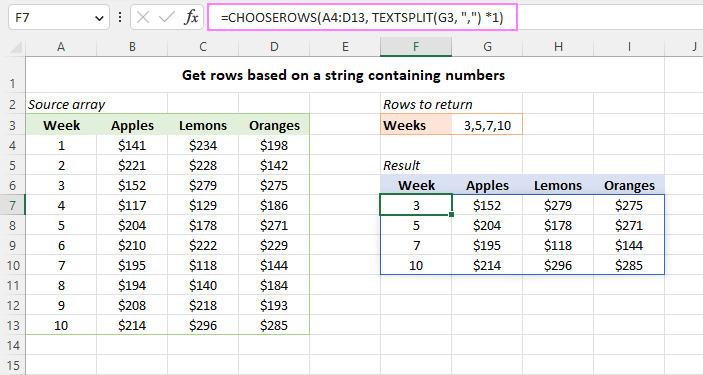The image size is (703, 375).
Task: Click result cell $118 in row 9
Action: point(558,245)
